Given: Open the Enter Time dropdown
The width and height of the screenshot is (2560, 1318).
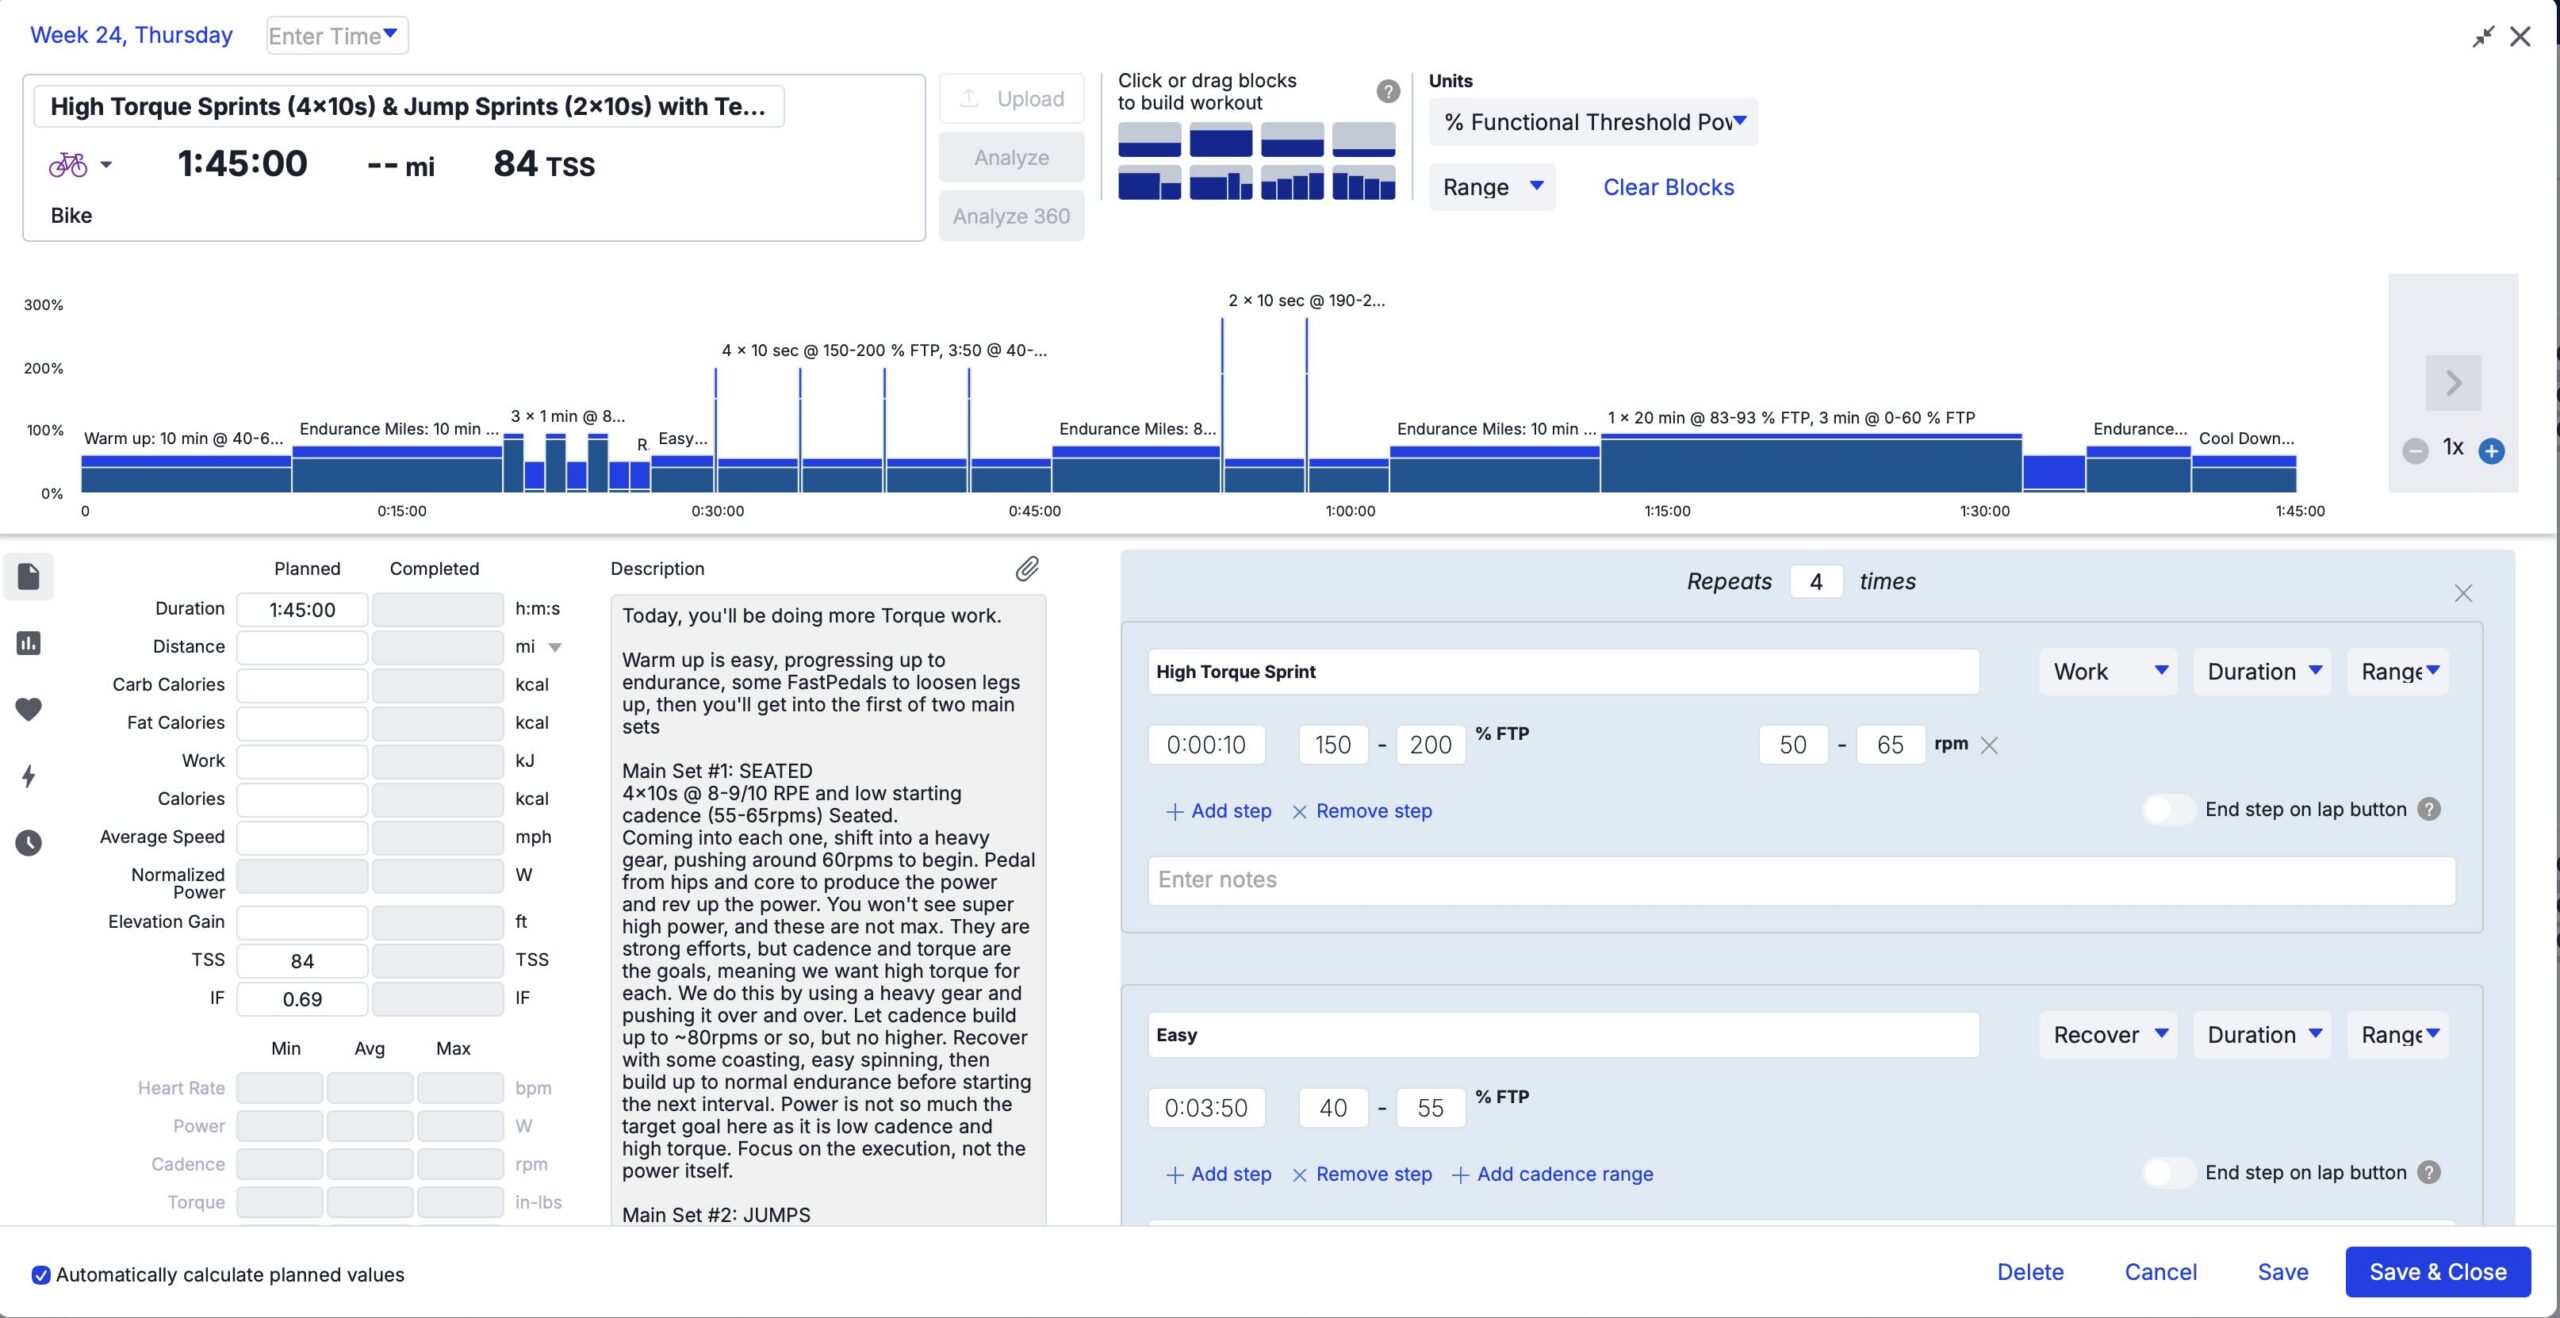Looking at the screenshot, I should [x=336, y=36].
